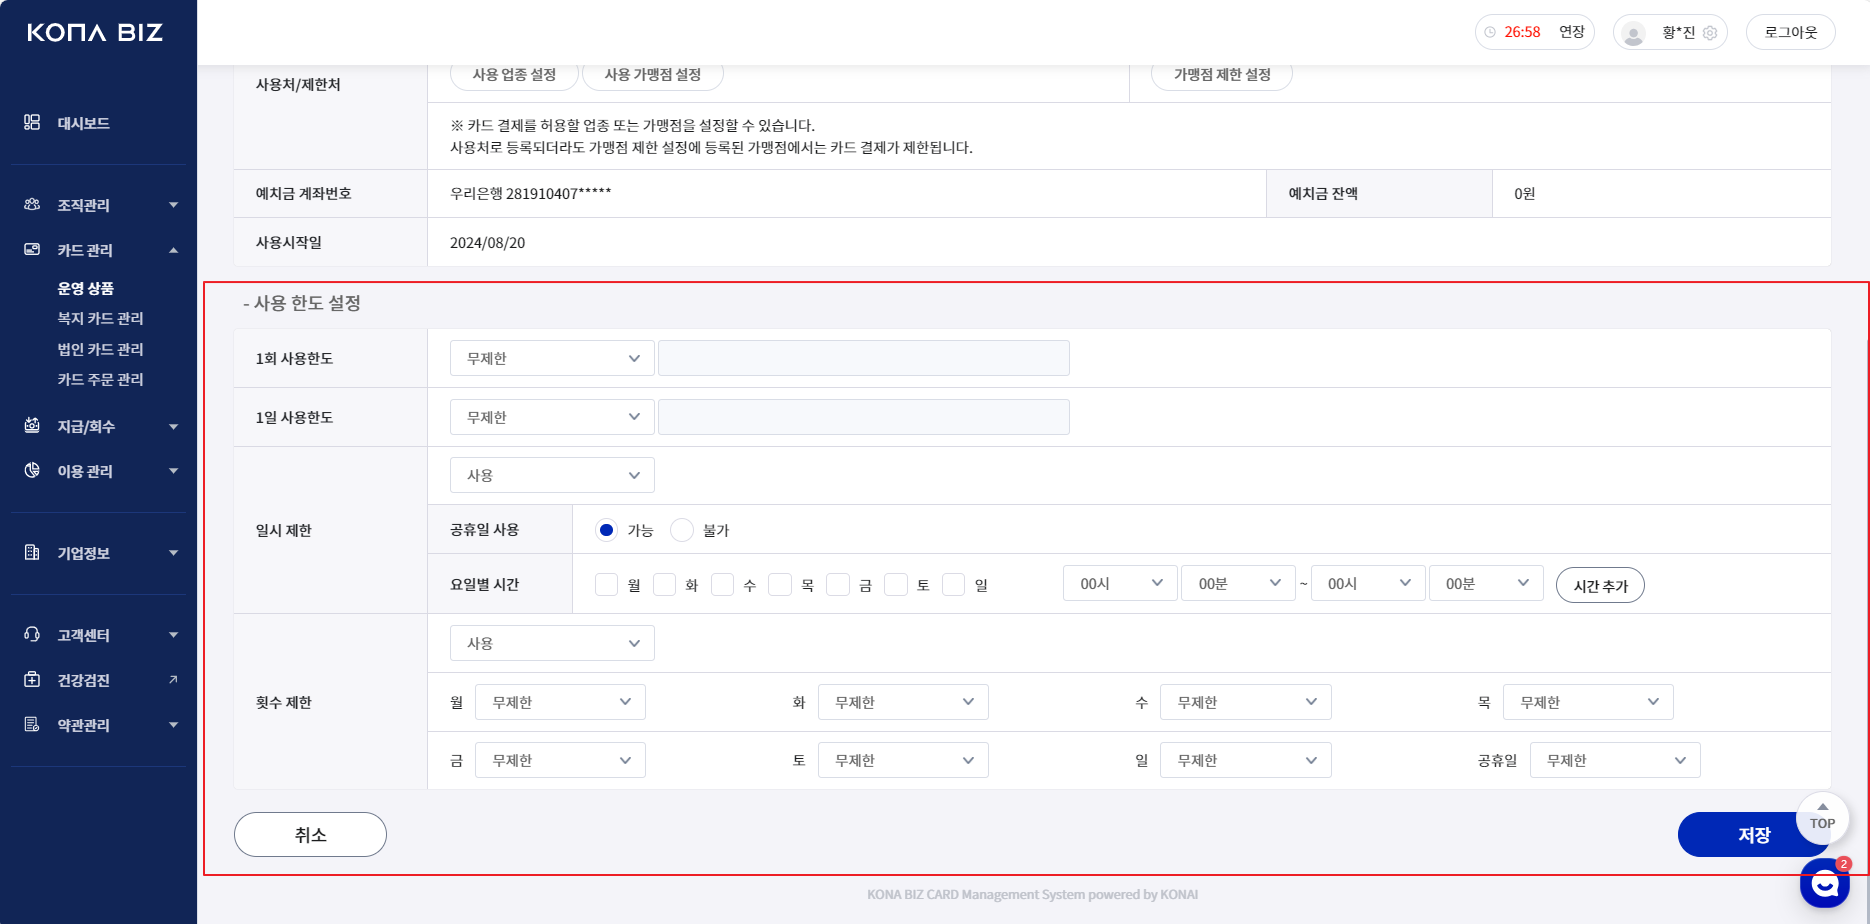Open the 월 횟수 제한 dropdown
The height and width of the screenshot is (924, 1870).
[x=560, y=702]
